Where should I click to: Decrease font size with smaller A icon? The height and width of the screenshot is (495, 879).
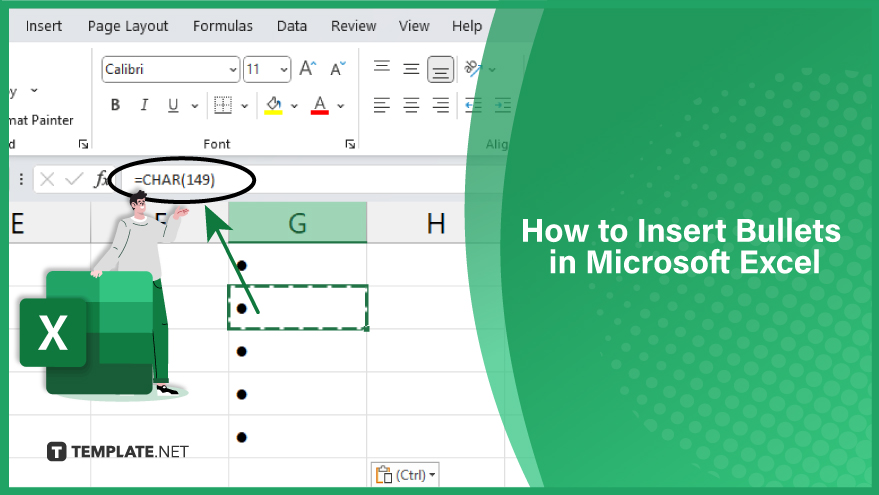tap(338, 69)
